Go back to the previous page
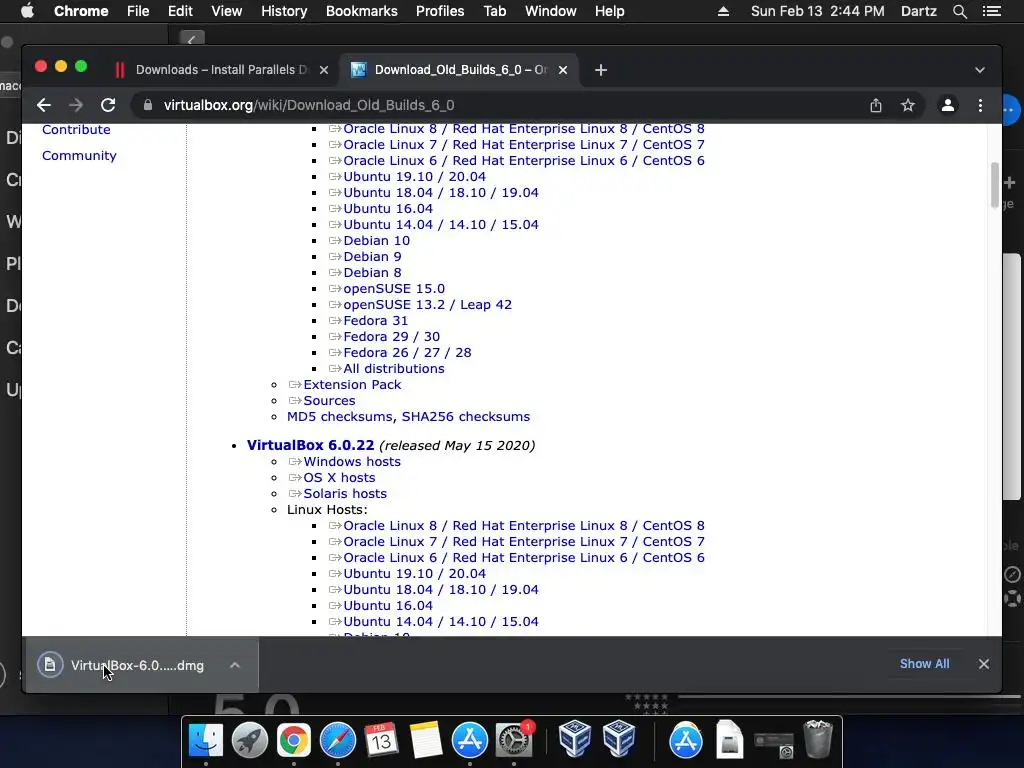 [44, 105]
